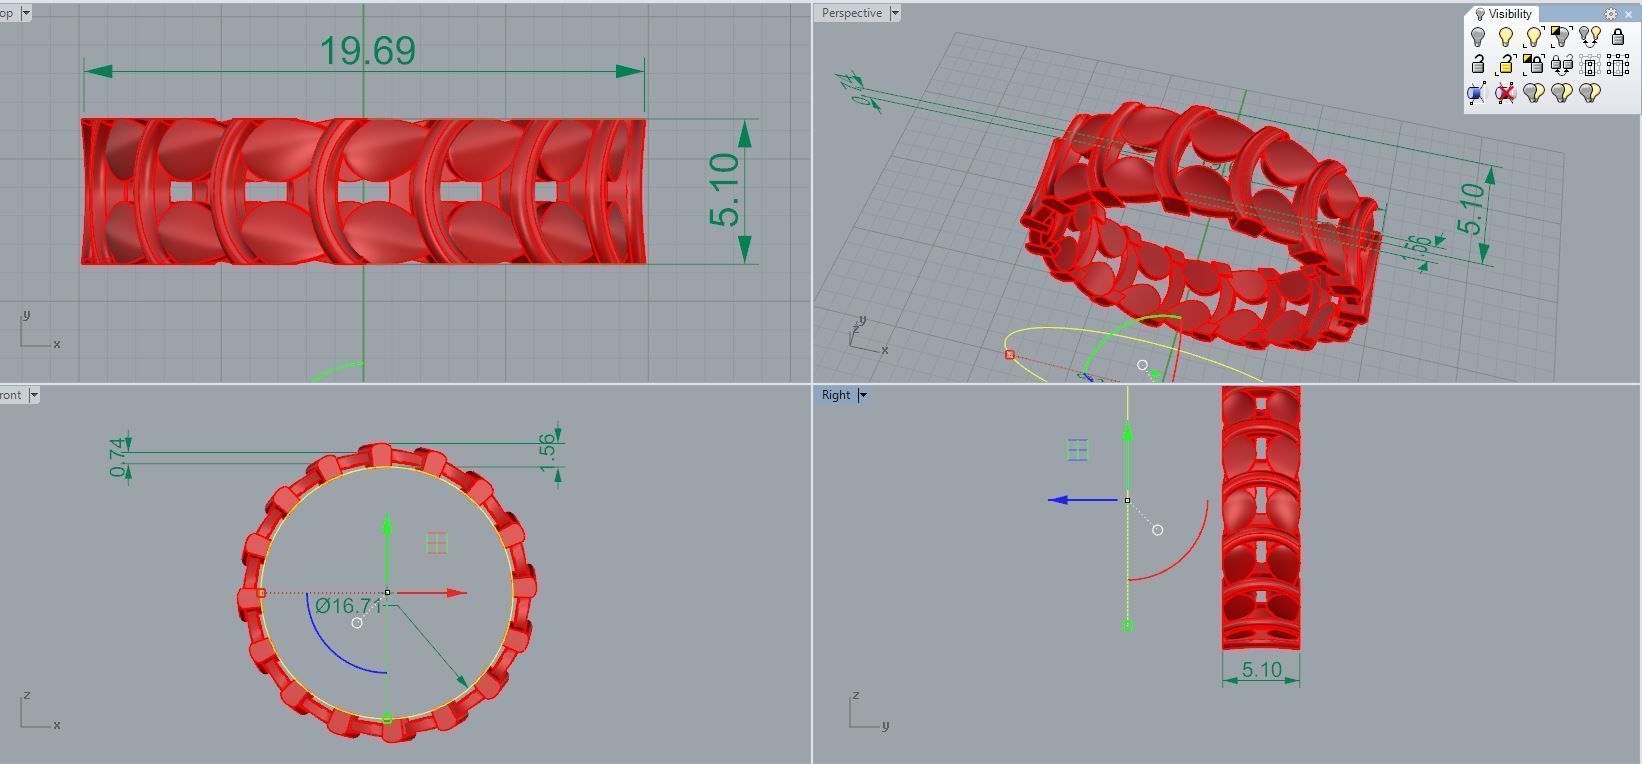Screen dimensions: 1642x764
Task: Click the blue Clipping Plane cylinder icon
Action: (x=1478, y=93)
